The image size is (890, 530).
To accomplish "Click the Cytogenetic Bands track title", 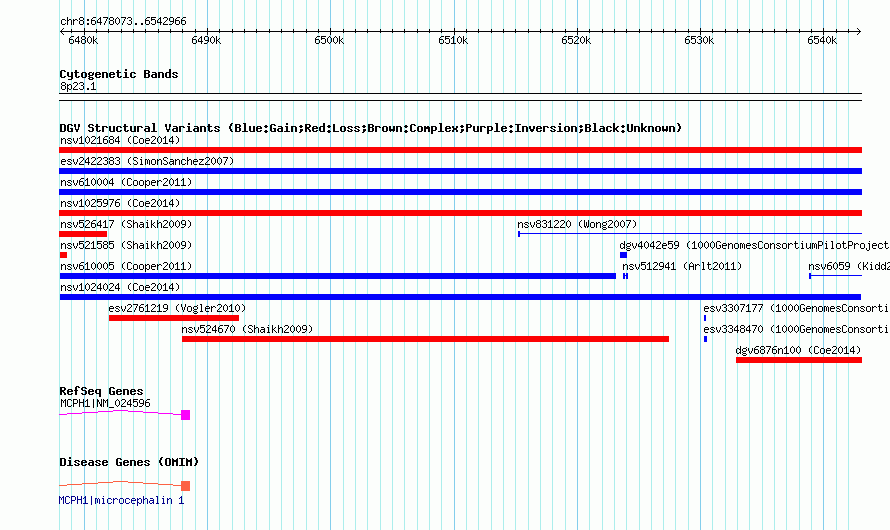I will point(119,74).
